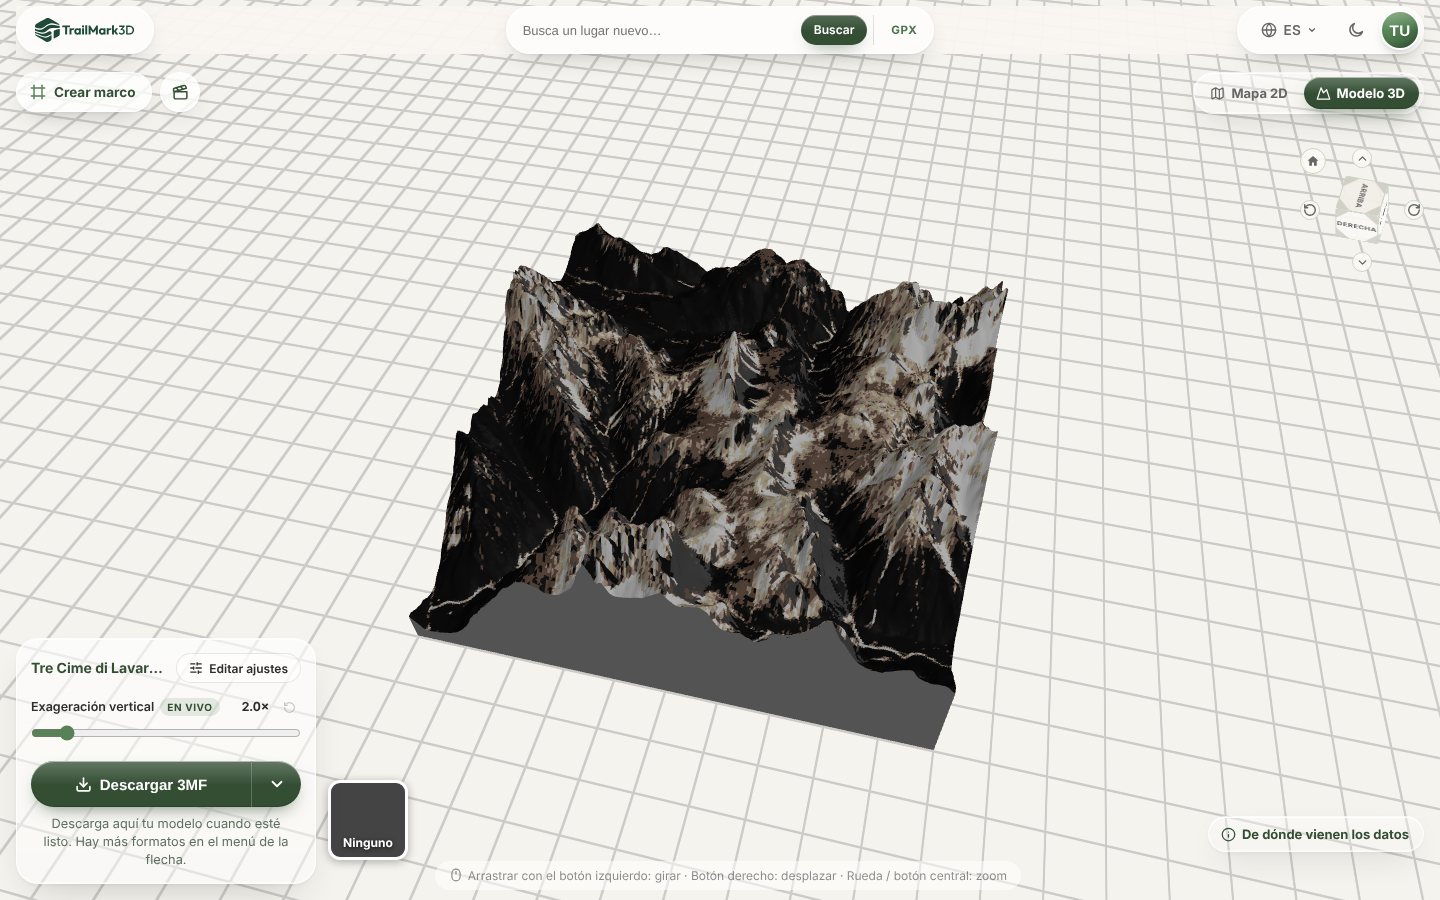Click the 'Descarga aquí tu modelo' hint text
The width and height of the screenshot is (1440, 900).
pyautogui.click(x=166, y=841)
